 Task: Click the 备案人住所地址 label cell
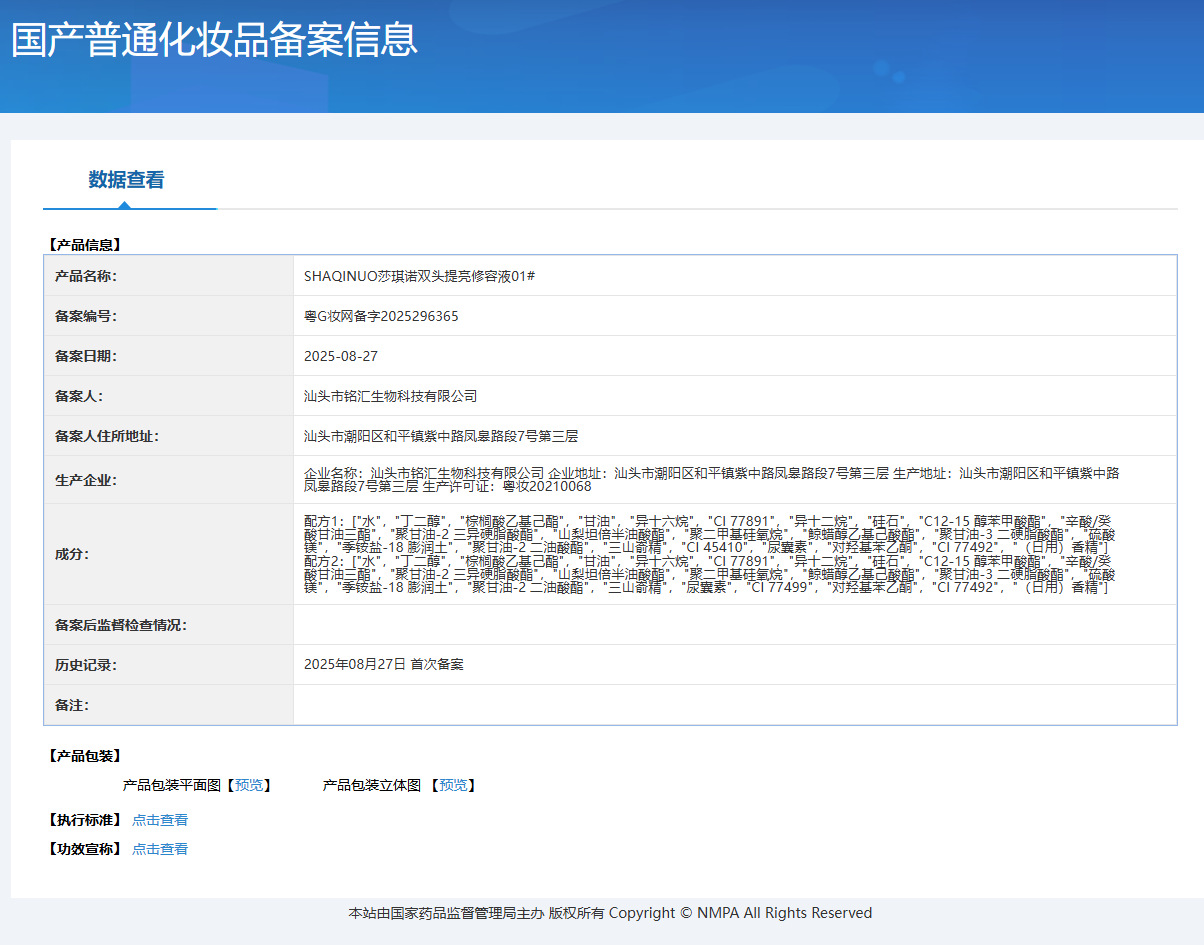coord(169,436)
